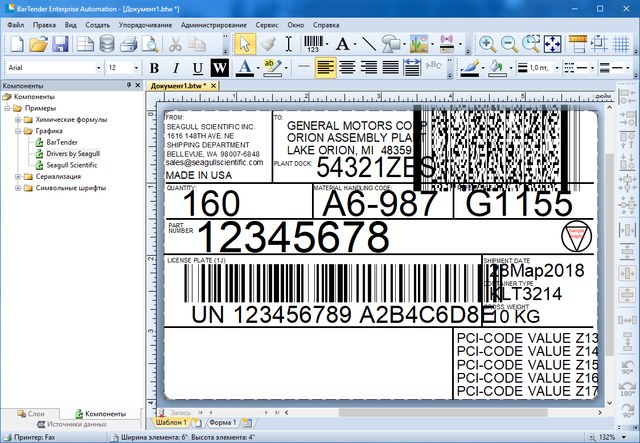The height and width of the screenshot is (443, 640).
Task: Open the Администрирование menu
Action: (214, 25)
